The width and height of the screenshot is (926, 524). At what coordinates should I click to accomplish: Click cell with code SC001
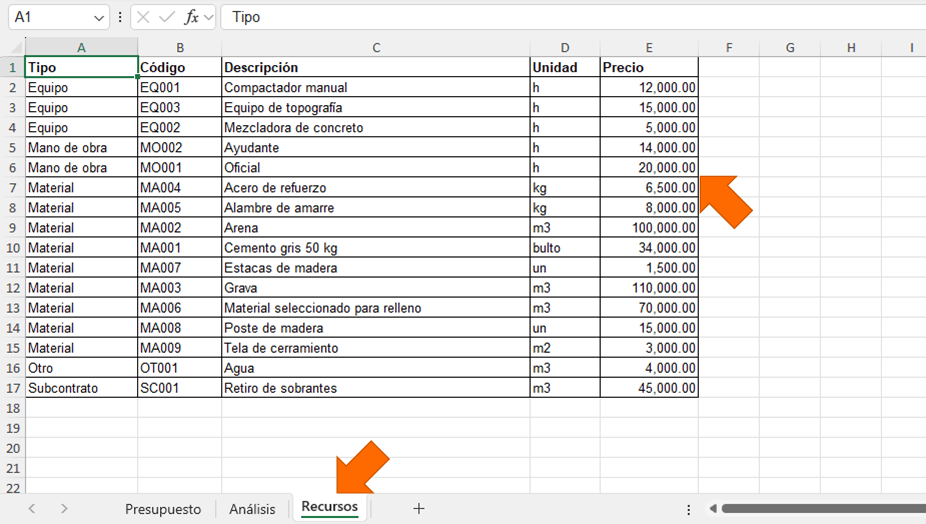180,388
